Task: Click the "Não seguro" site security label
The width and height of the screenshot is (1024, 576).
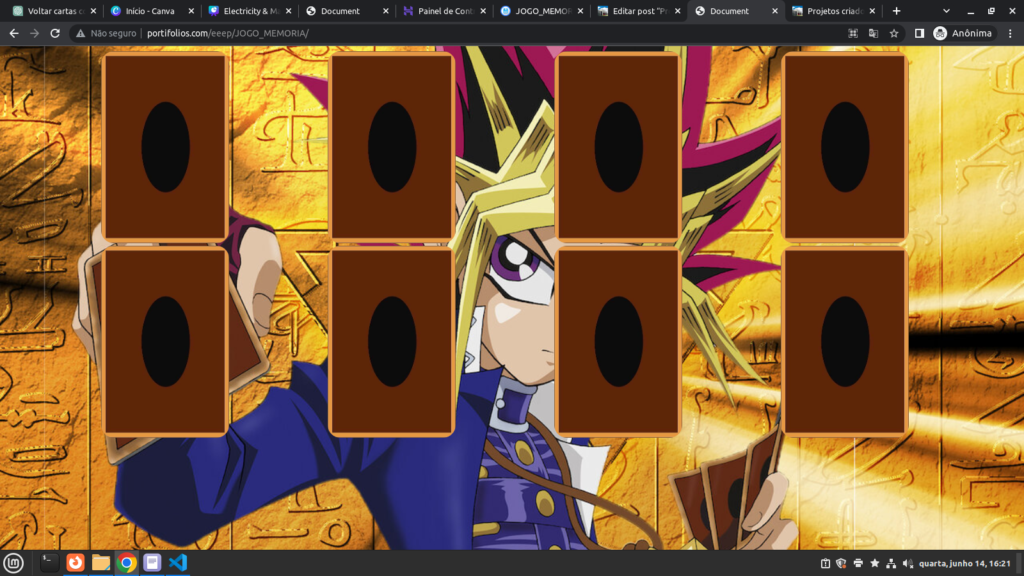Action: (x=105, y=33)
